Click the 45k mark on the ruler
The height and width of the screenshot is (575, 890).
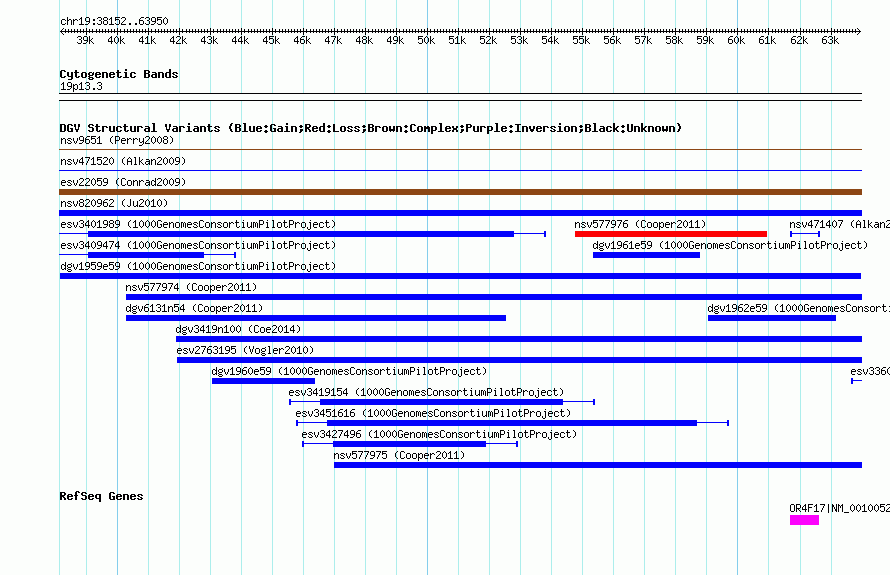pos(271,40)
